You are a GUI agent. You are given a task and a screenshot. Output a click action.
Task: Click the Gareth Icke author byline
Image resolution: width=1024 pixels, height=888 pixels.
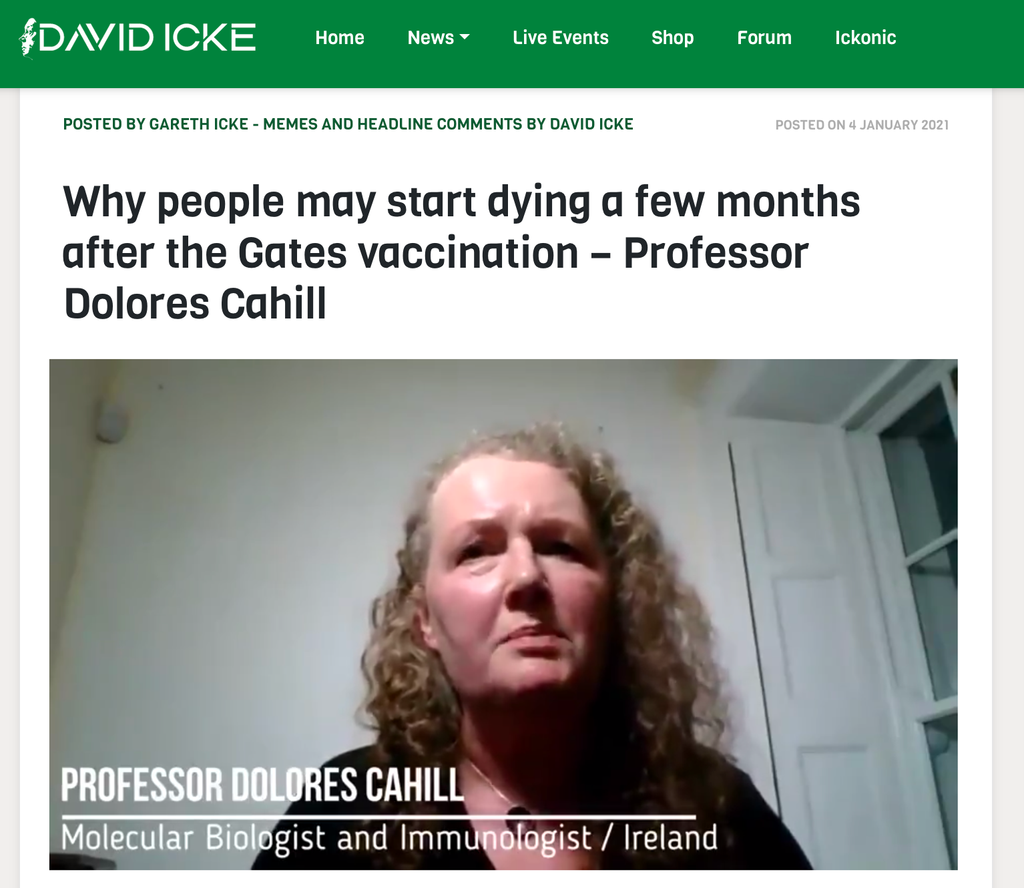[x=155, y=124]
